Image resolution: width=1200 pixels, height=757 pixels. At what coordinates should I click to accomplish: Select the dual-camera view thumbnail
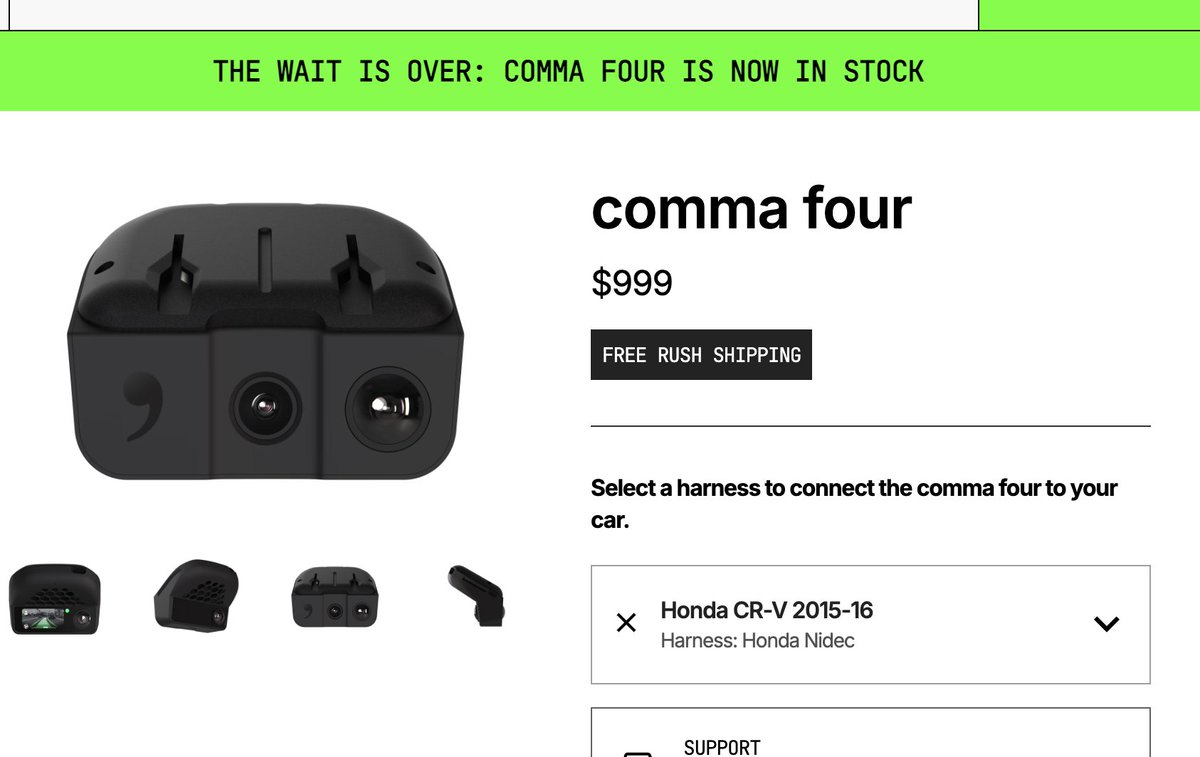point(336,597)
